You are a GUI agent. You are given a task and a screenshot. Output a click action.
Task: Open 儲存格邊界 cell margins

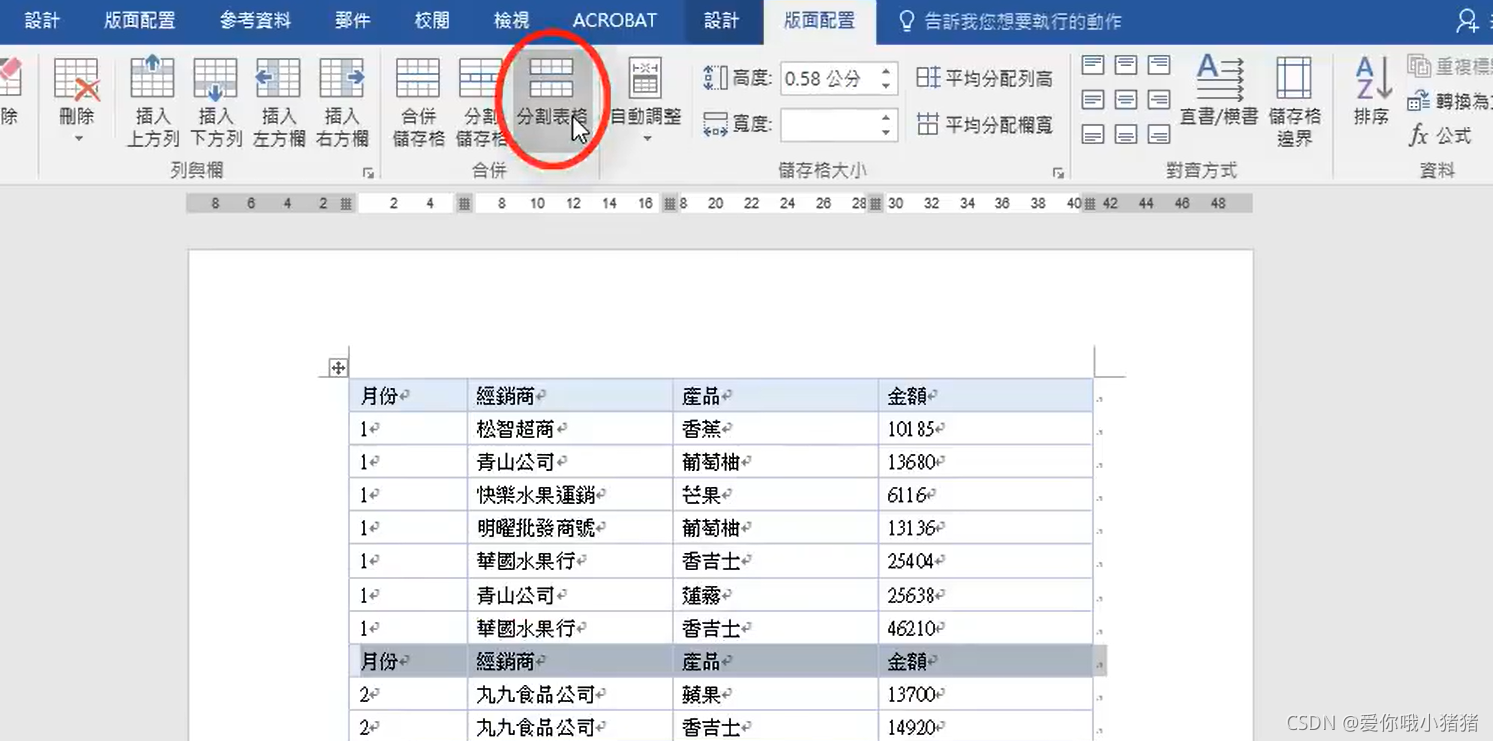point(1294,103)
